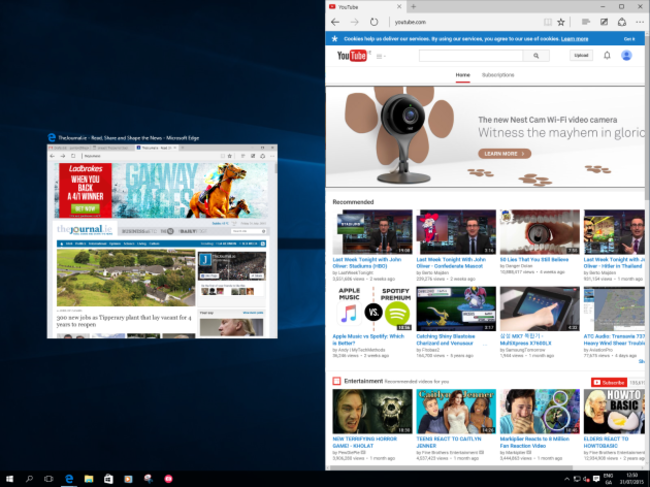Expand the YouTube guide menu
The height and width of the screenshot is (487, 650).
[x=381, y=56]
